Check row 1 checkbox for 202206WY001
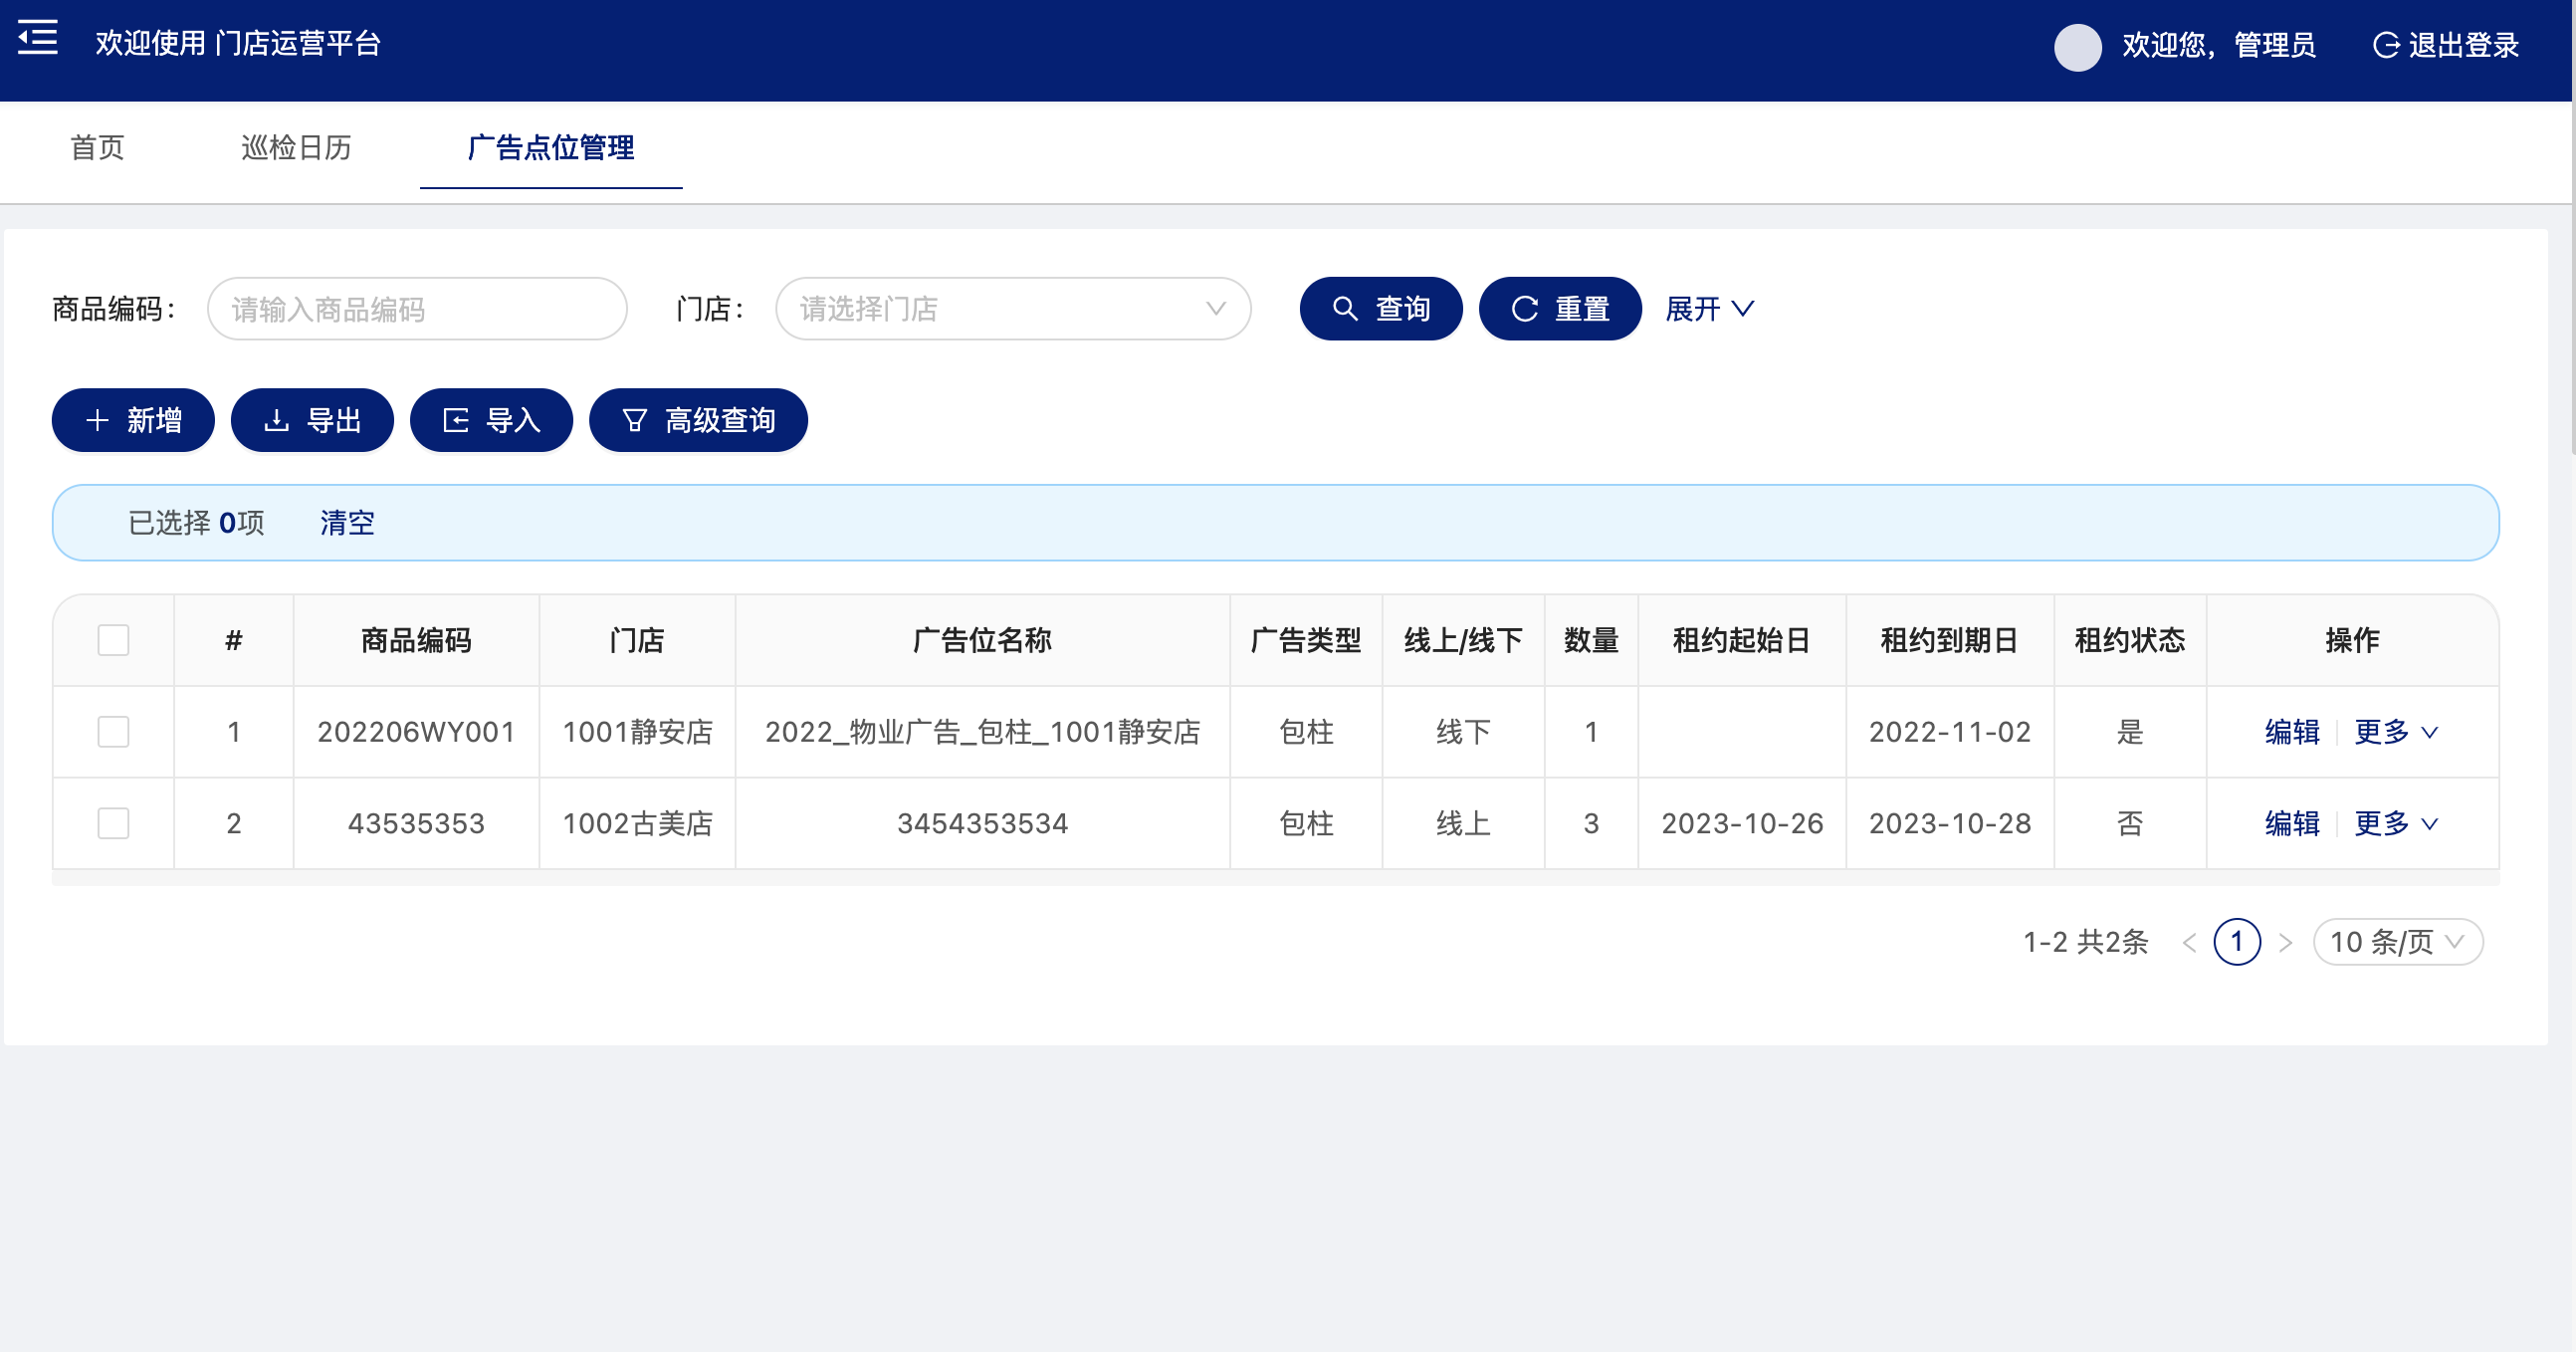Viewport: 2576px width, 1352px height. coord(114,732)
